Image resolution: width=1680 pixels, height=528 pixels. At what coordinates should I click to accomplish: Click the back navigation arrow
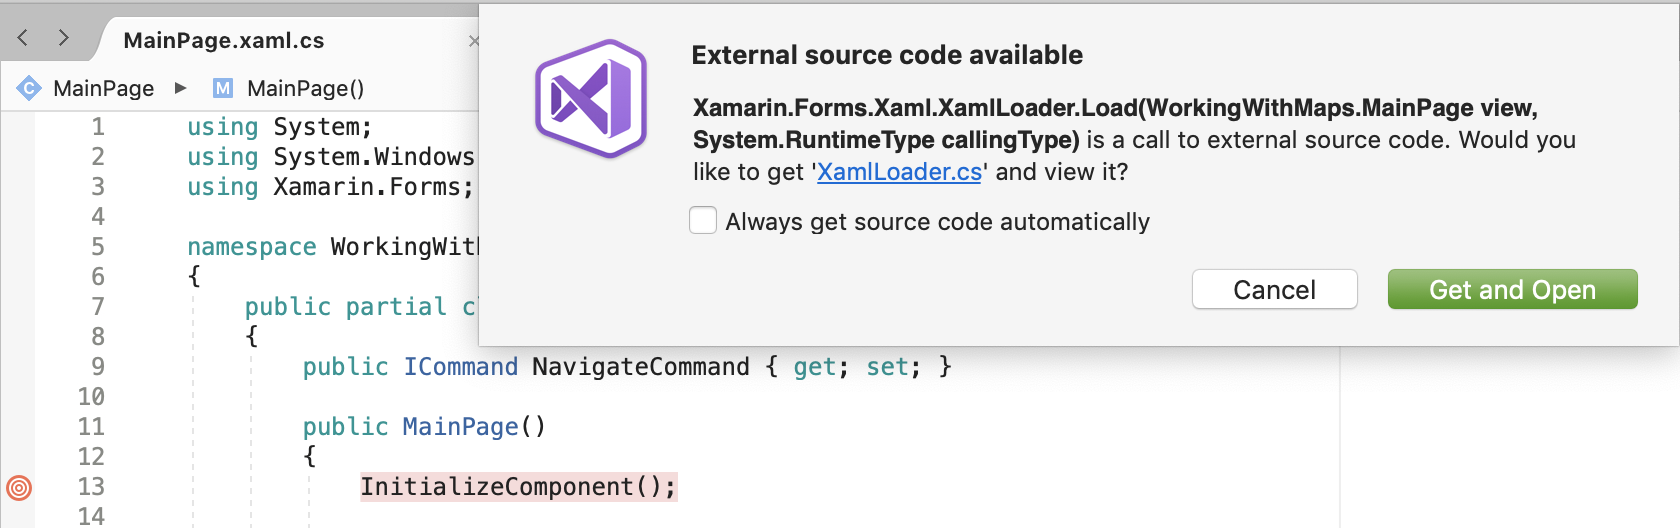pyautogui.click(x=23, y=38)
